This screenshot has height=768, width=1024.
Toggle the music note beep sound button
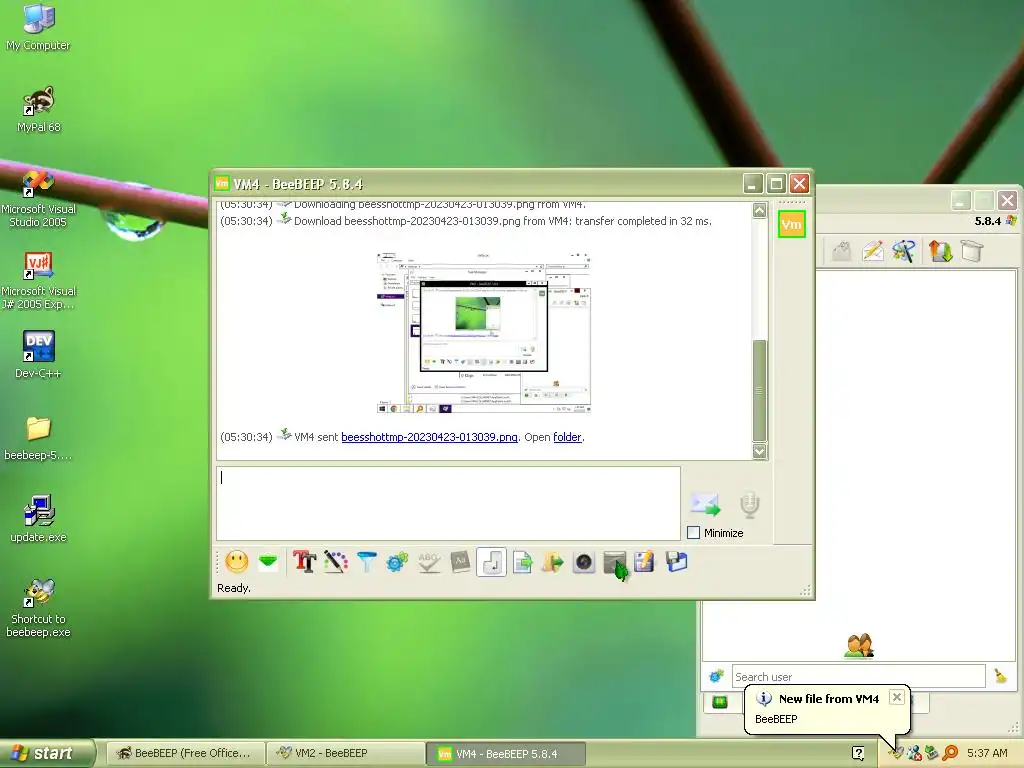(491, 562)
